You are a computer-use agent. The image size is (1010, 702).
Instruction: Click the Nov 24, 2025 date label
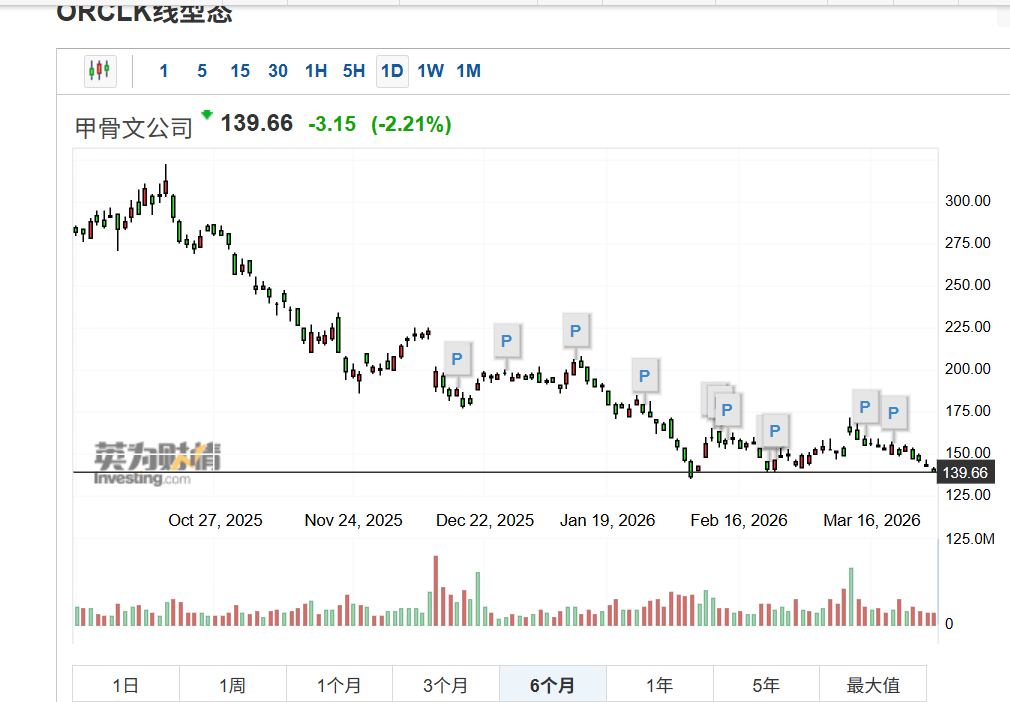(x=354, y=520)
